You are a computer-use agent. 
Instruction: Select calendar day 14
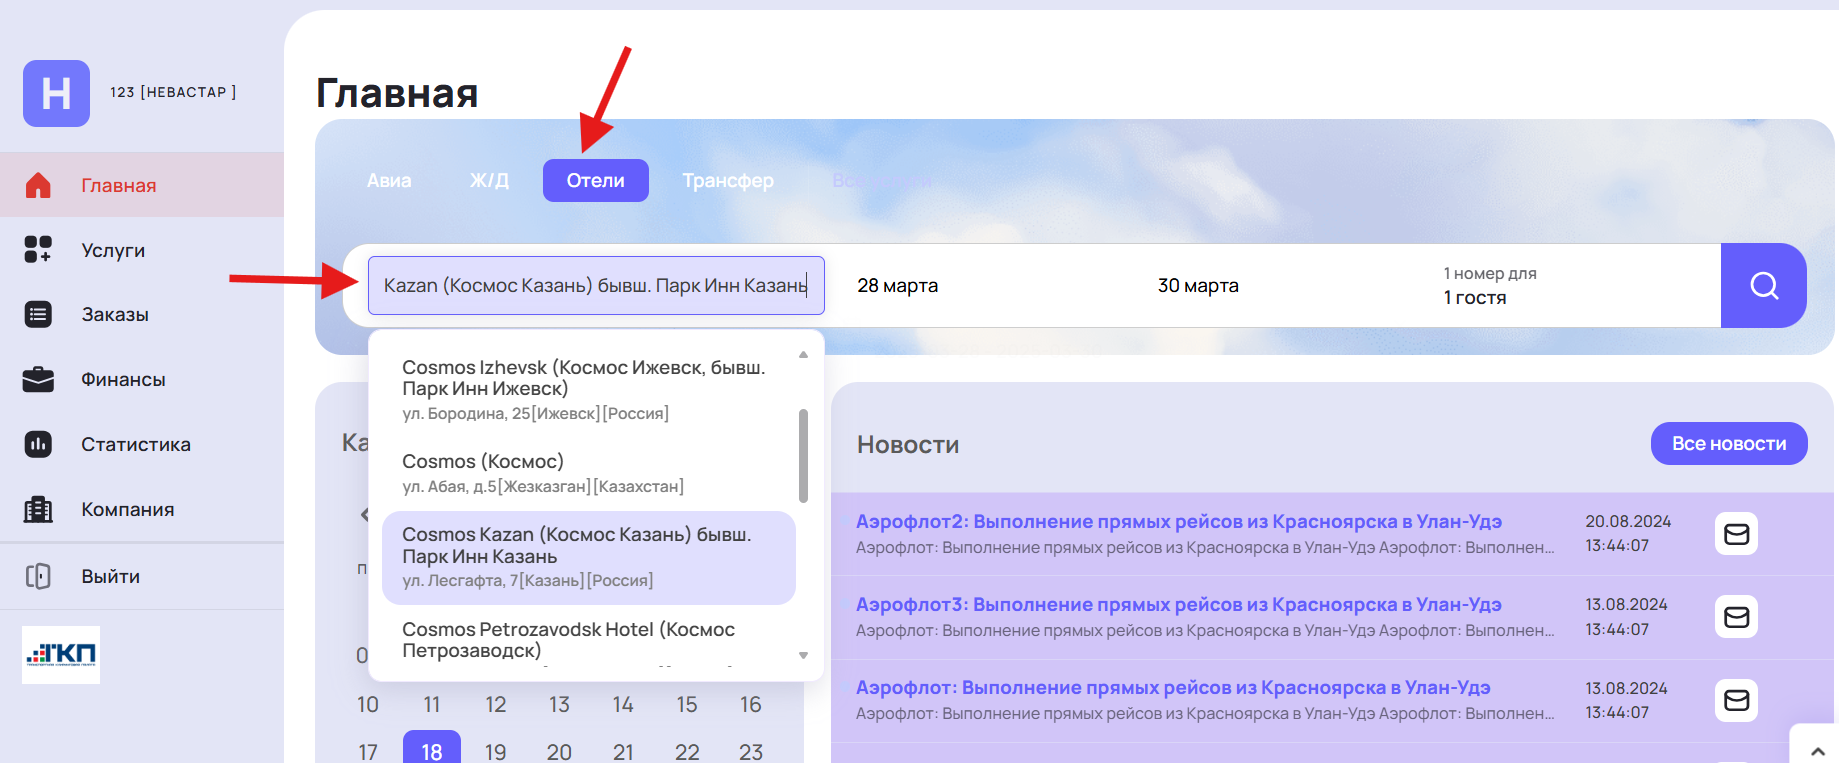(x=623, y=704)
